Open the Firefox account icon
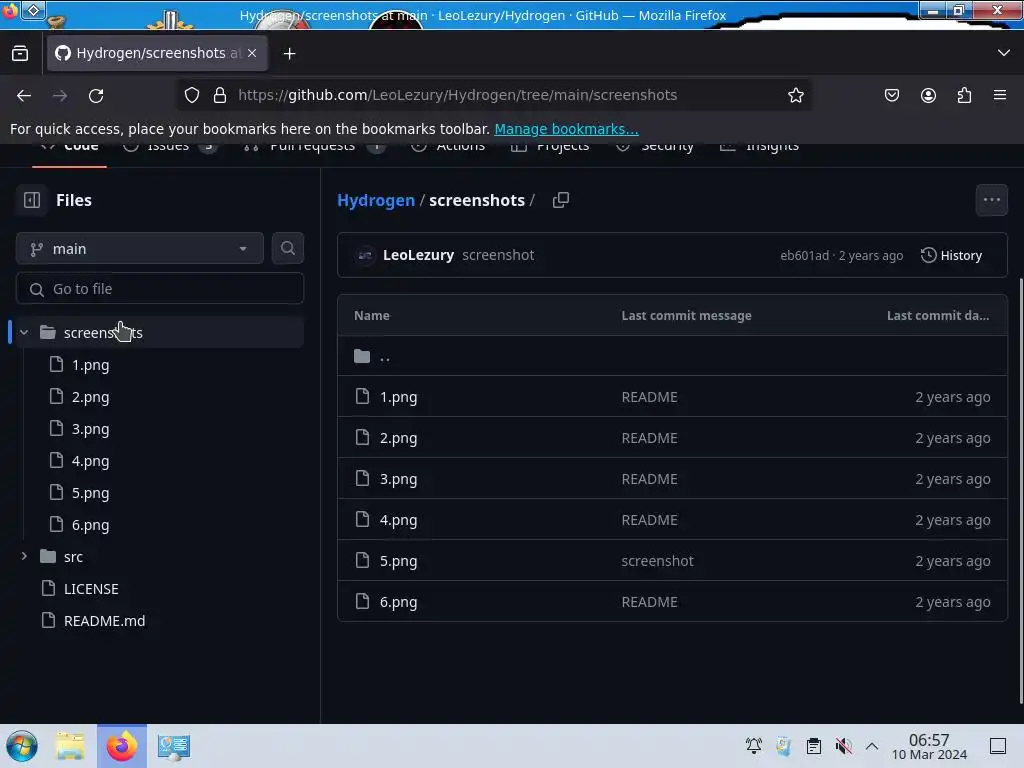1024x768 pixels. click(928, 95)
